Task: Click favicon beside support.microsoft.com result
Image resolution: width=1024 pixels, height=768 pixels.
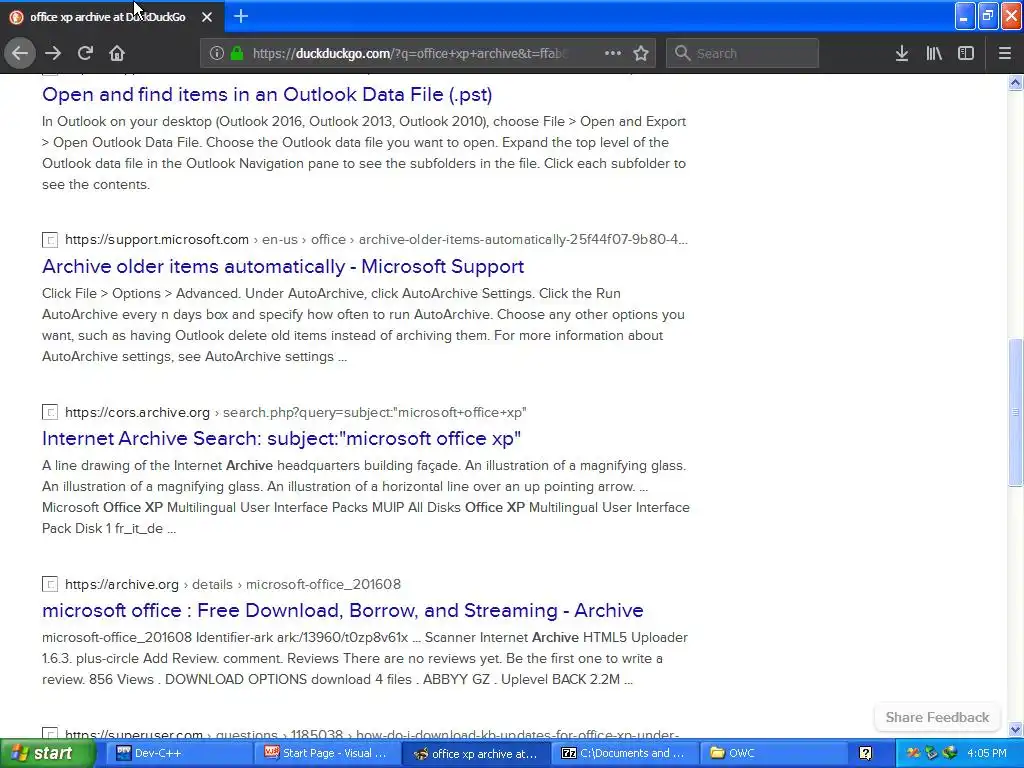Action: point(50,240)
